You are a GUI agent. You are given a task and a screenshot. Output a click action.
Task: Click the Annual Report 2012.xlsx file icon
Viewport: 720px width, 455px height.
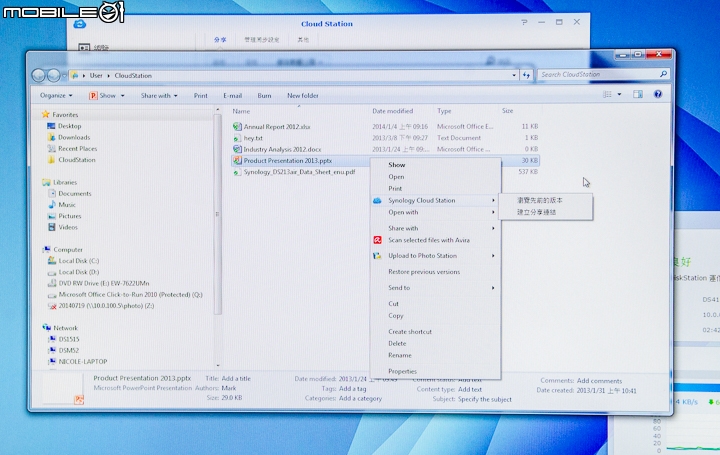pyautogui.click(x=237, y=126)
